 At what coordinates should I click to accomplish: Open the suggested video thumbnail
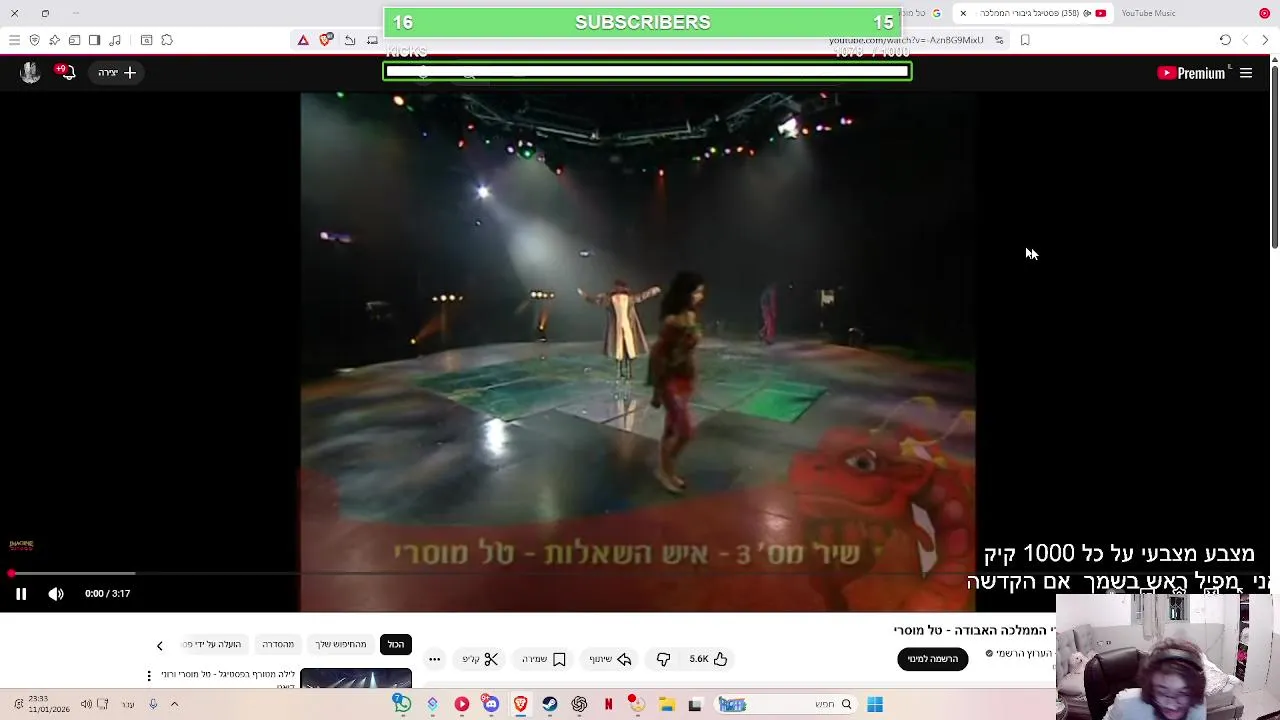(356, 679)
